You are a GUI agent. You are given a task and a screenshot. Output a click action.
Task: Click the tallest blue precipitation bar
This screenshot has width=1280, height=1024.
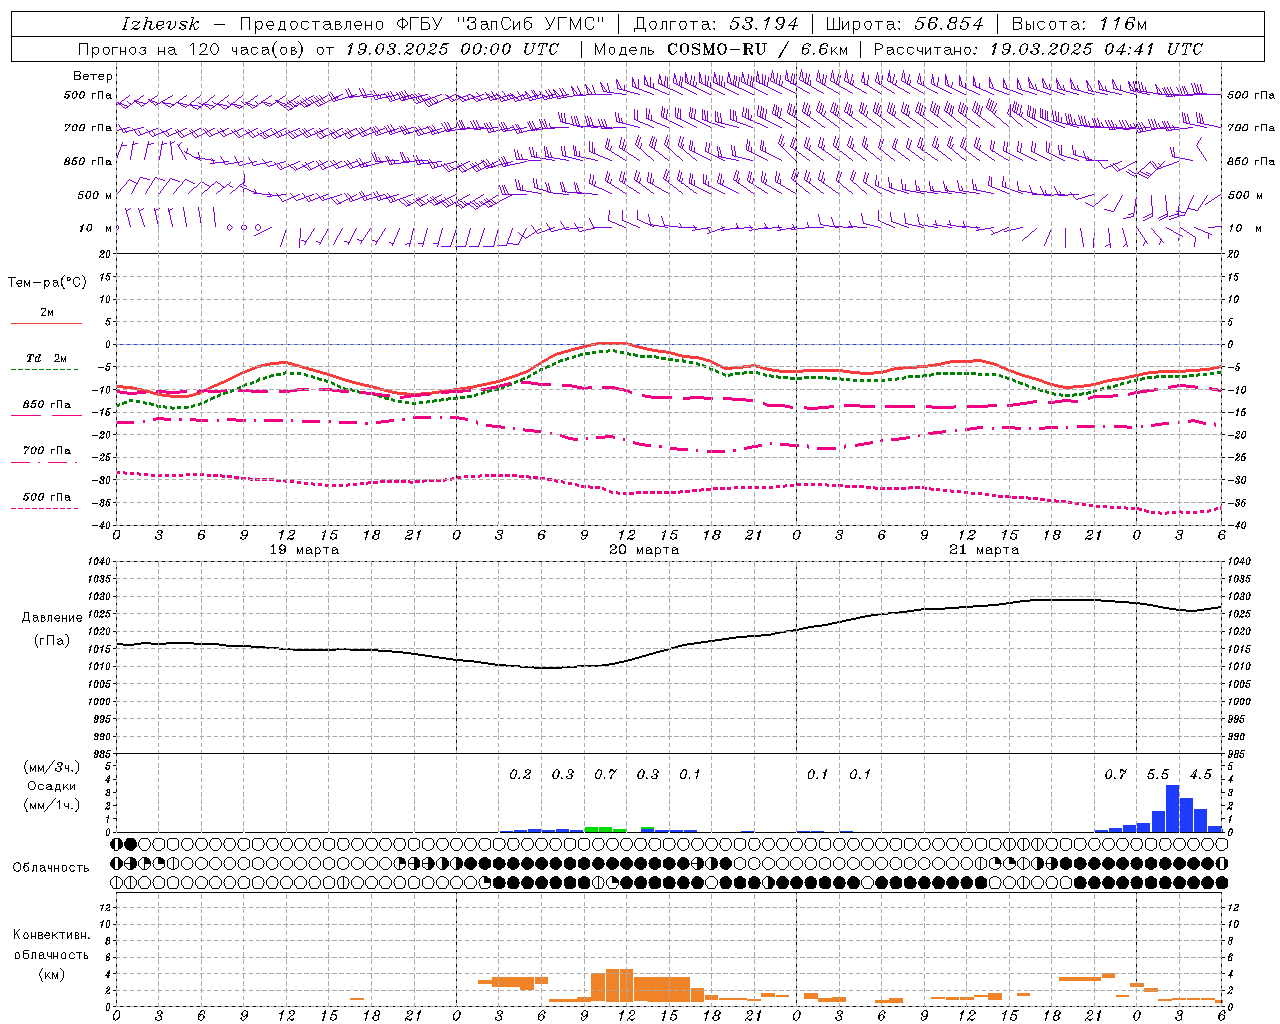click(x=1172, y=808)
